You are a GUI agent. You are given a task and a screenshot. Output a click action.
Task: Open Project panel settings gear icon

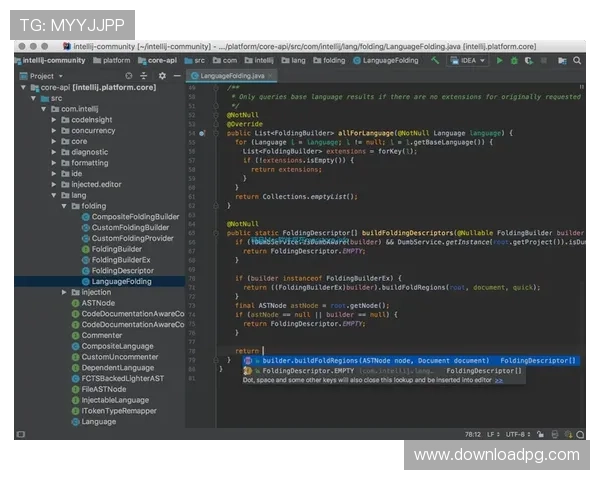click(x=160, y=75)
